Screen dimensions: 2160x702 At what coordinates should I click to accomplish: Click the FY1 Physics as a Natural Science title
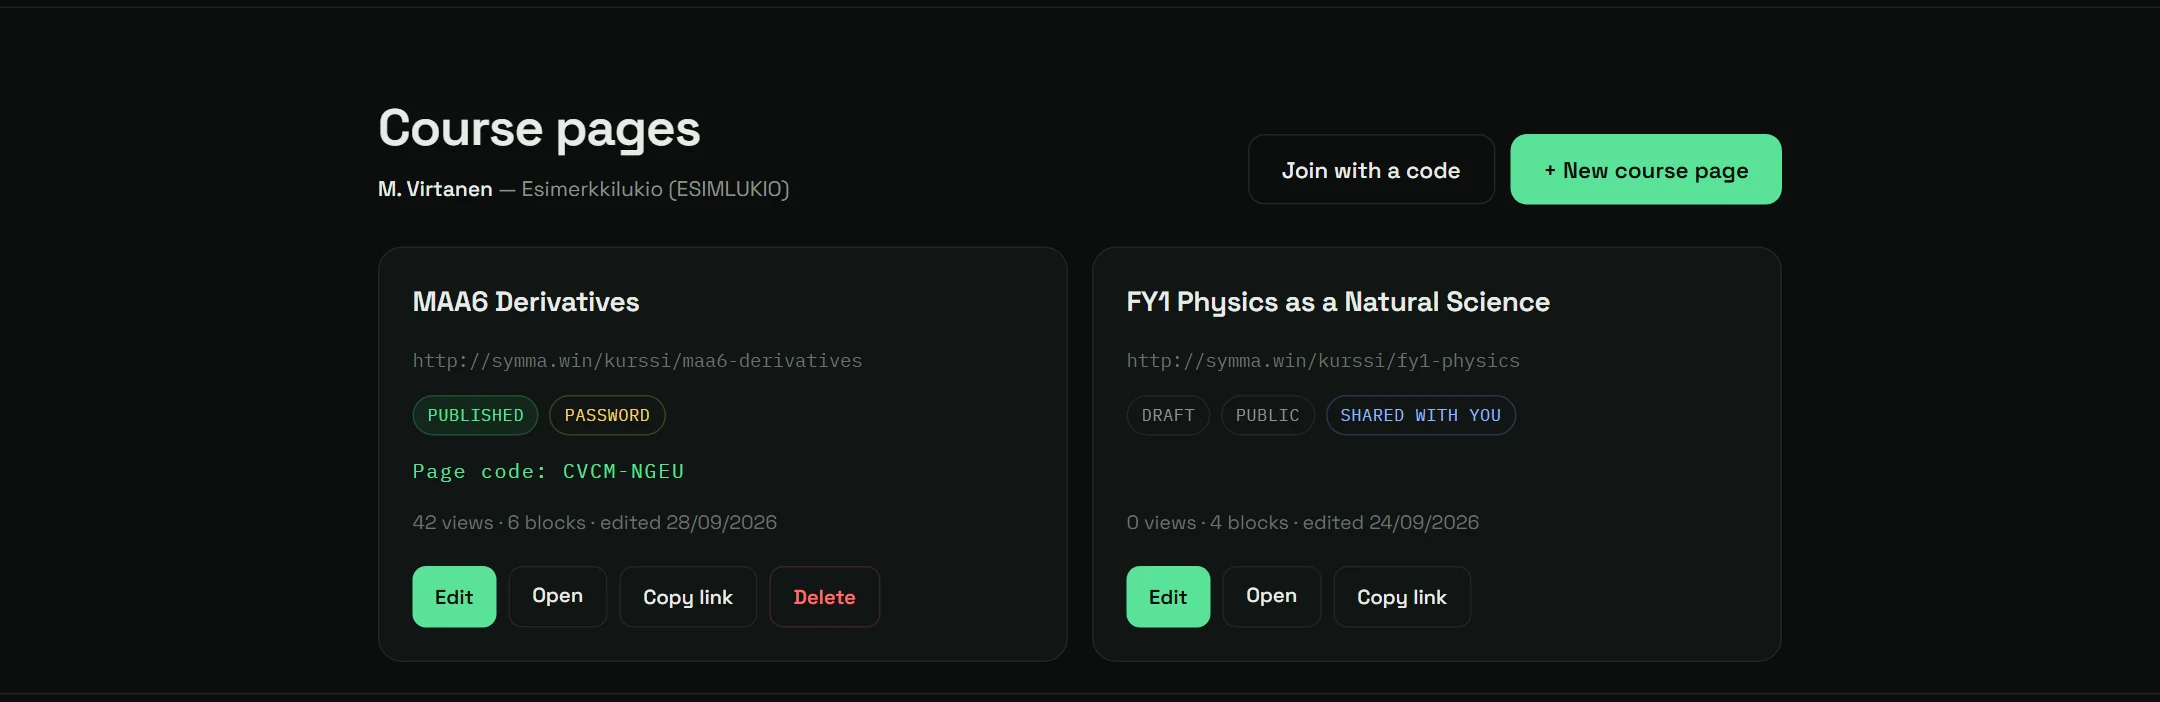click(1338, 302)
